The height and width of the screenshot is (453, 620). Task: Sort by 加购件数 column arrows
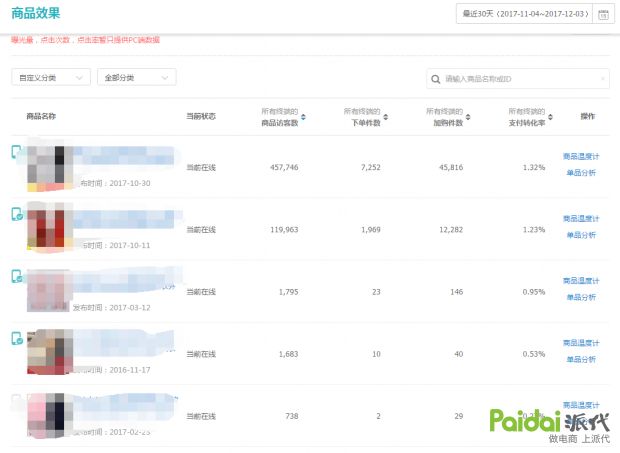pyautogui.click(x=468, y=117)
